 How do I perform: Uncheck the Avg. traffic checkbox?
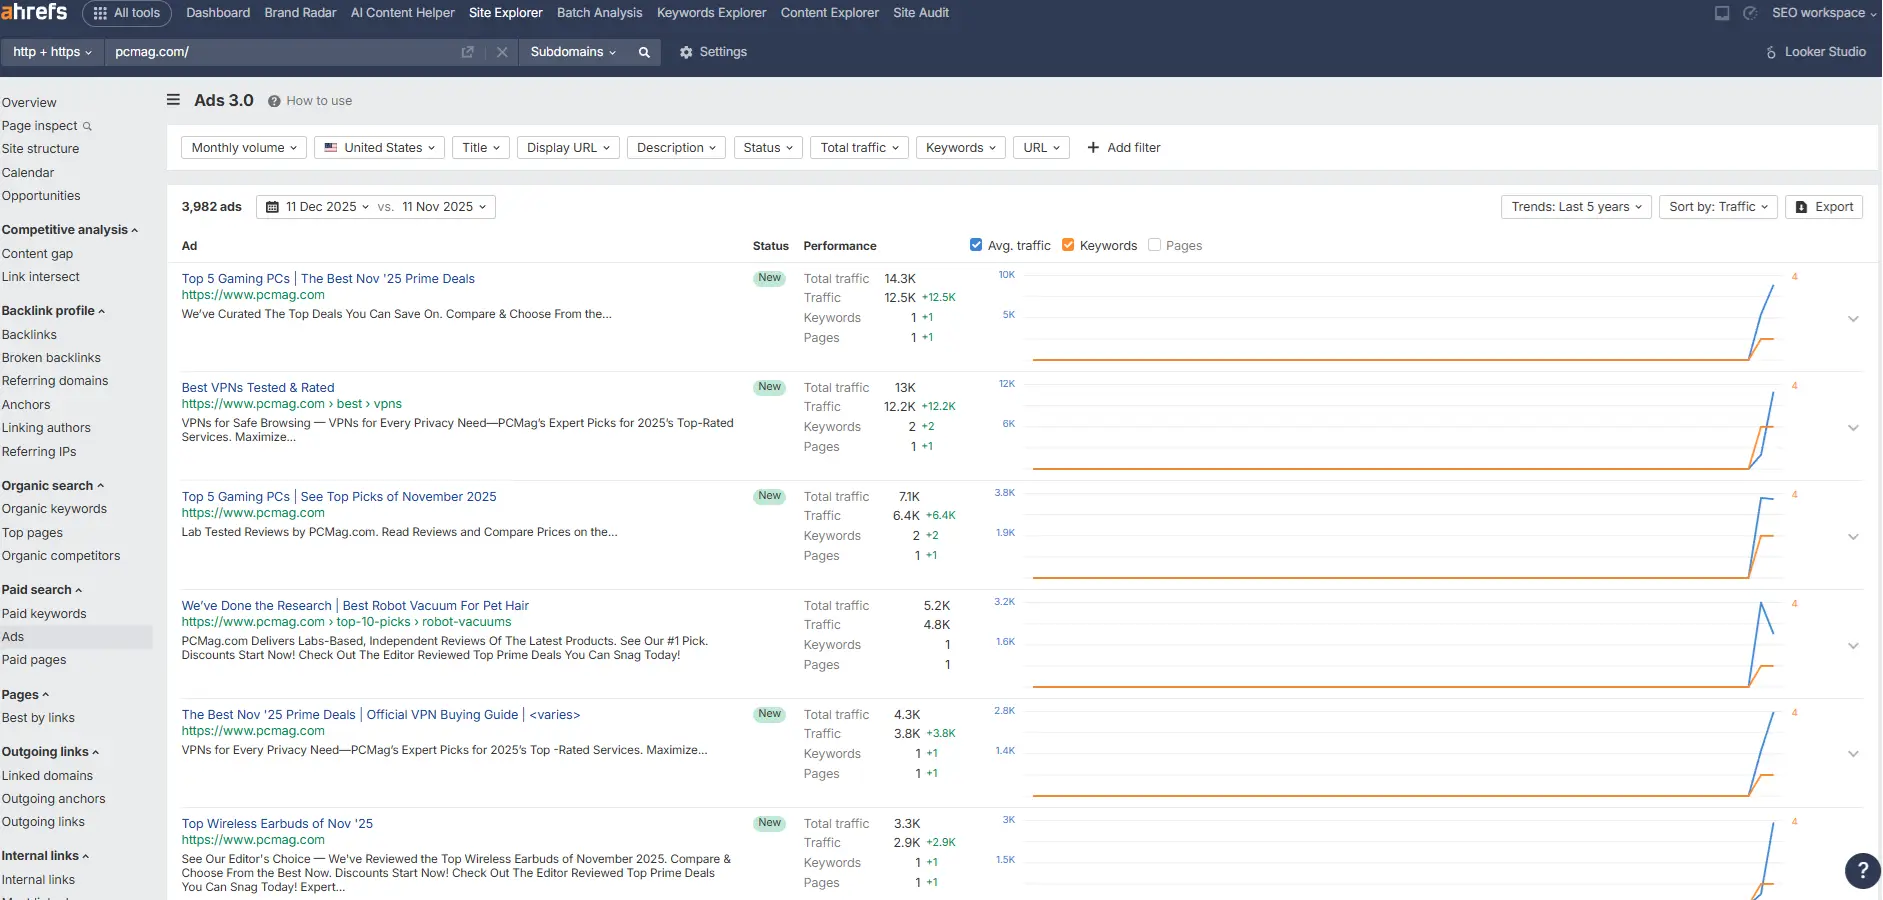975,244
